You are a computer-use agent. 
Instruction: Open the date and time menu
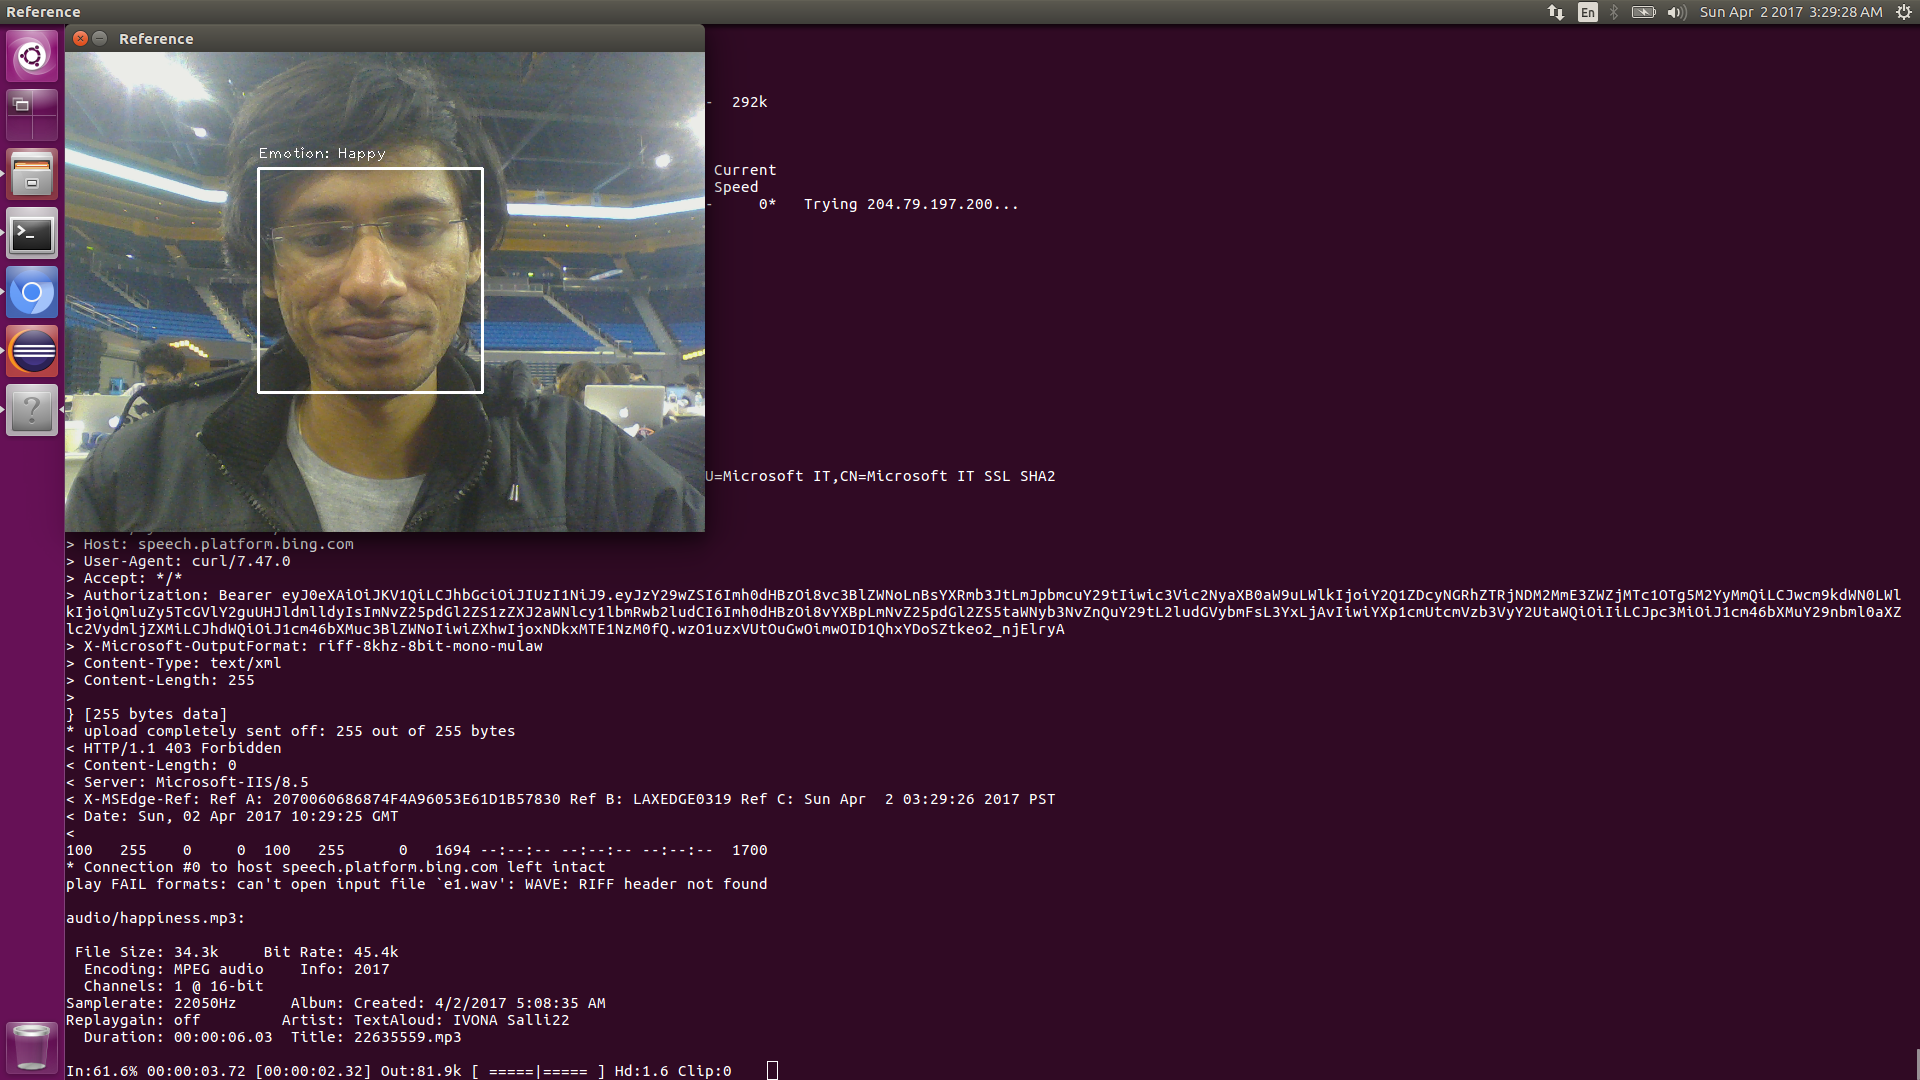1790,12
